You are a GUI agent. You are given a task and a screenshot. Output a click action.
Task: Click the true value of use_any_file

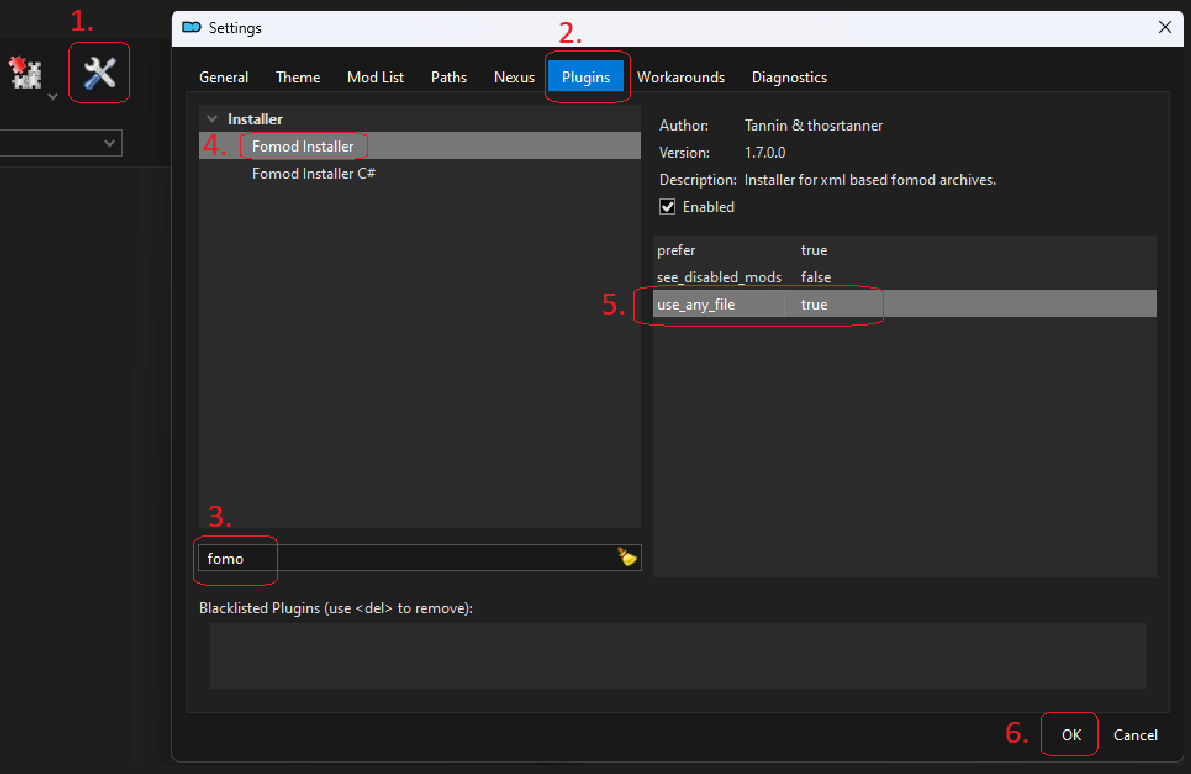[813, 305]
